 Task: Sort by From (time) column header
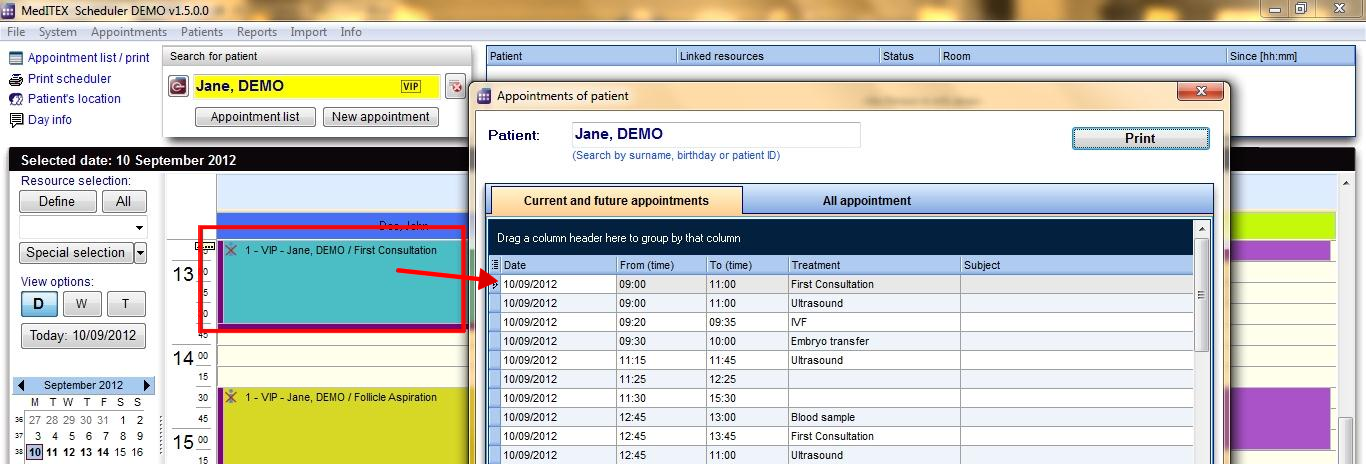click(x=661, y=265)
